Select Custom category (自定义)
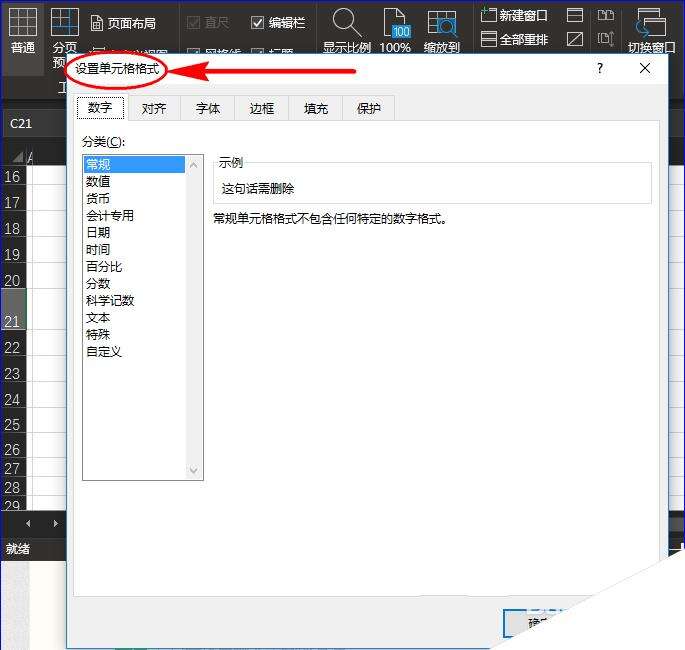The height and width of the screenshot is (650, 685). pyautogui.click(x=134, y=352)
